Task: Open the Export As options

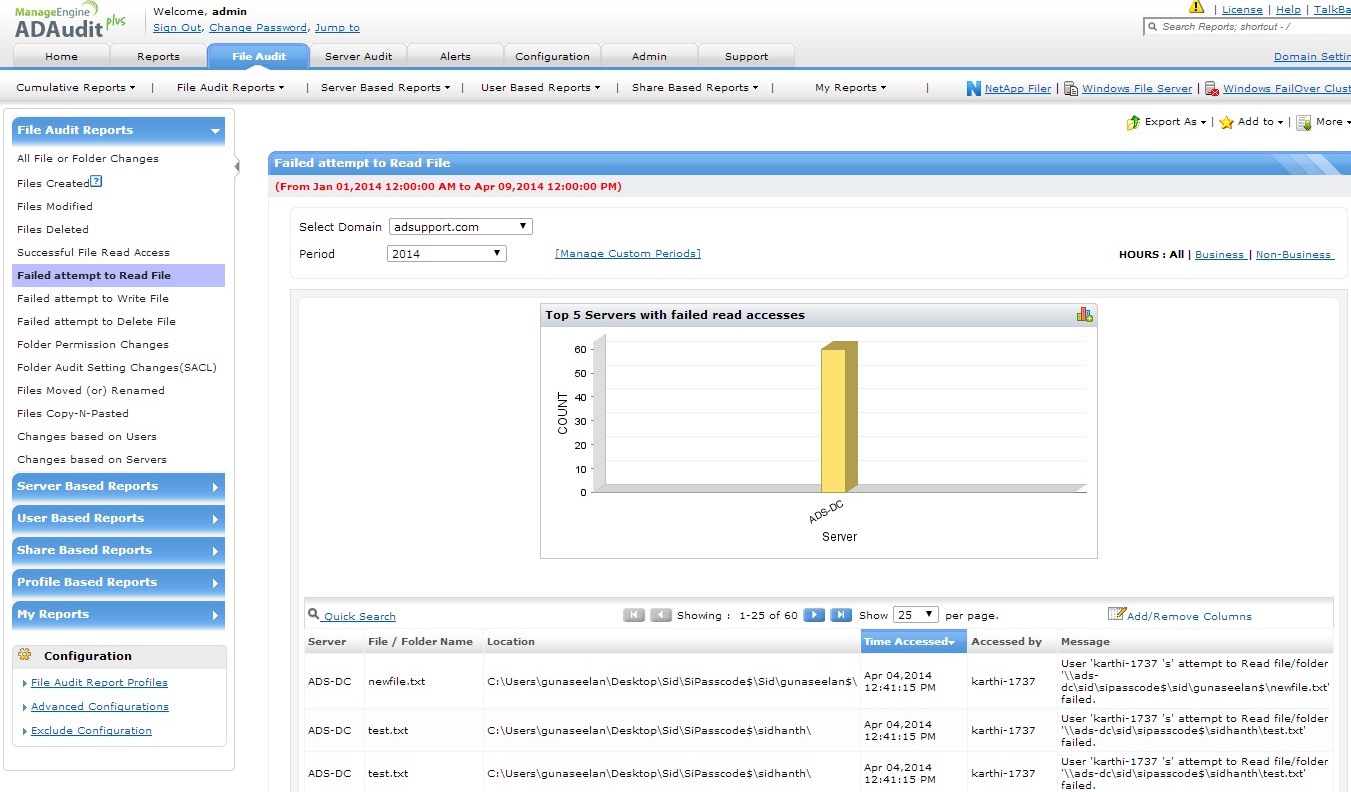Action: 1164,121
